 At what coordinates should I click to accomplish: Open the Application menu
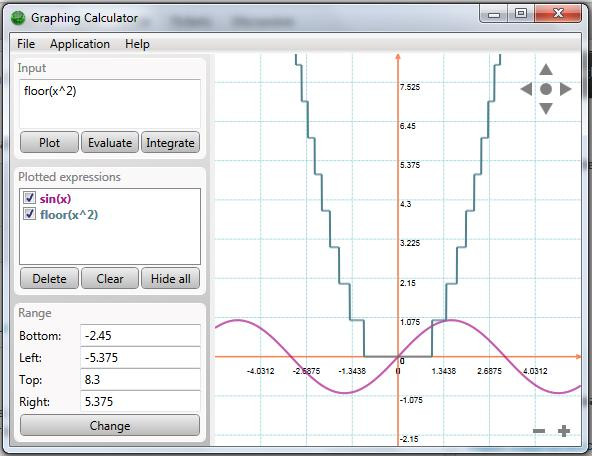[x=80, y=44]
